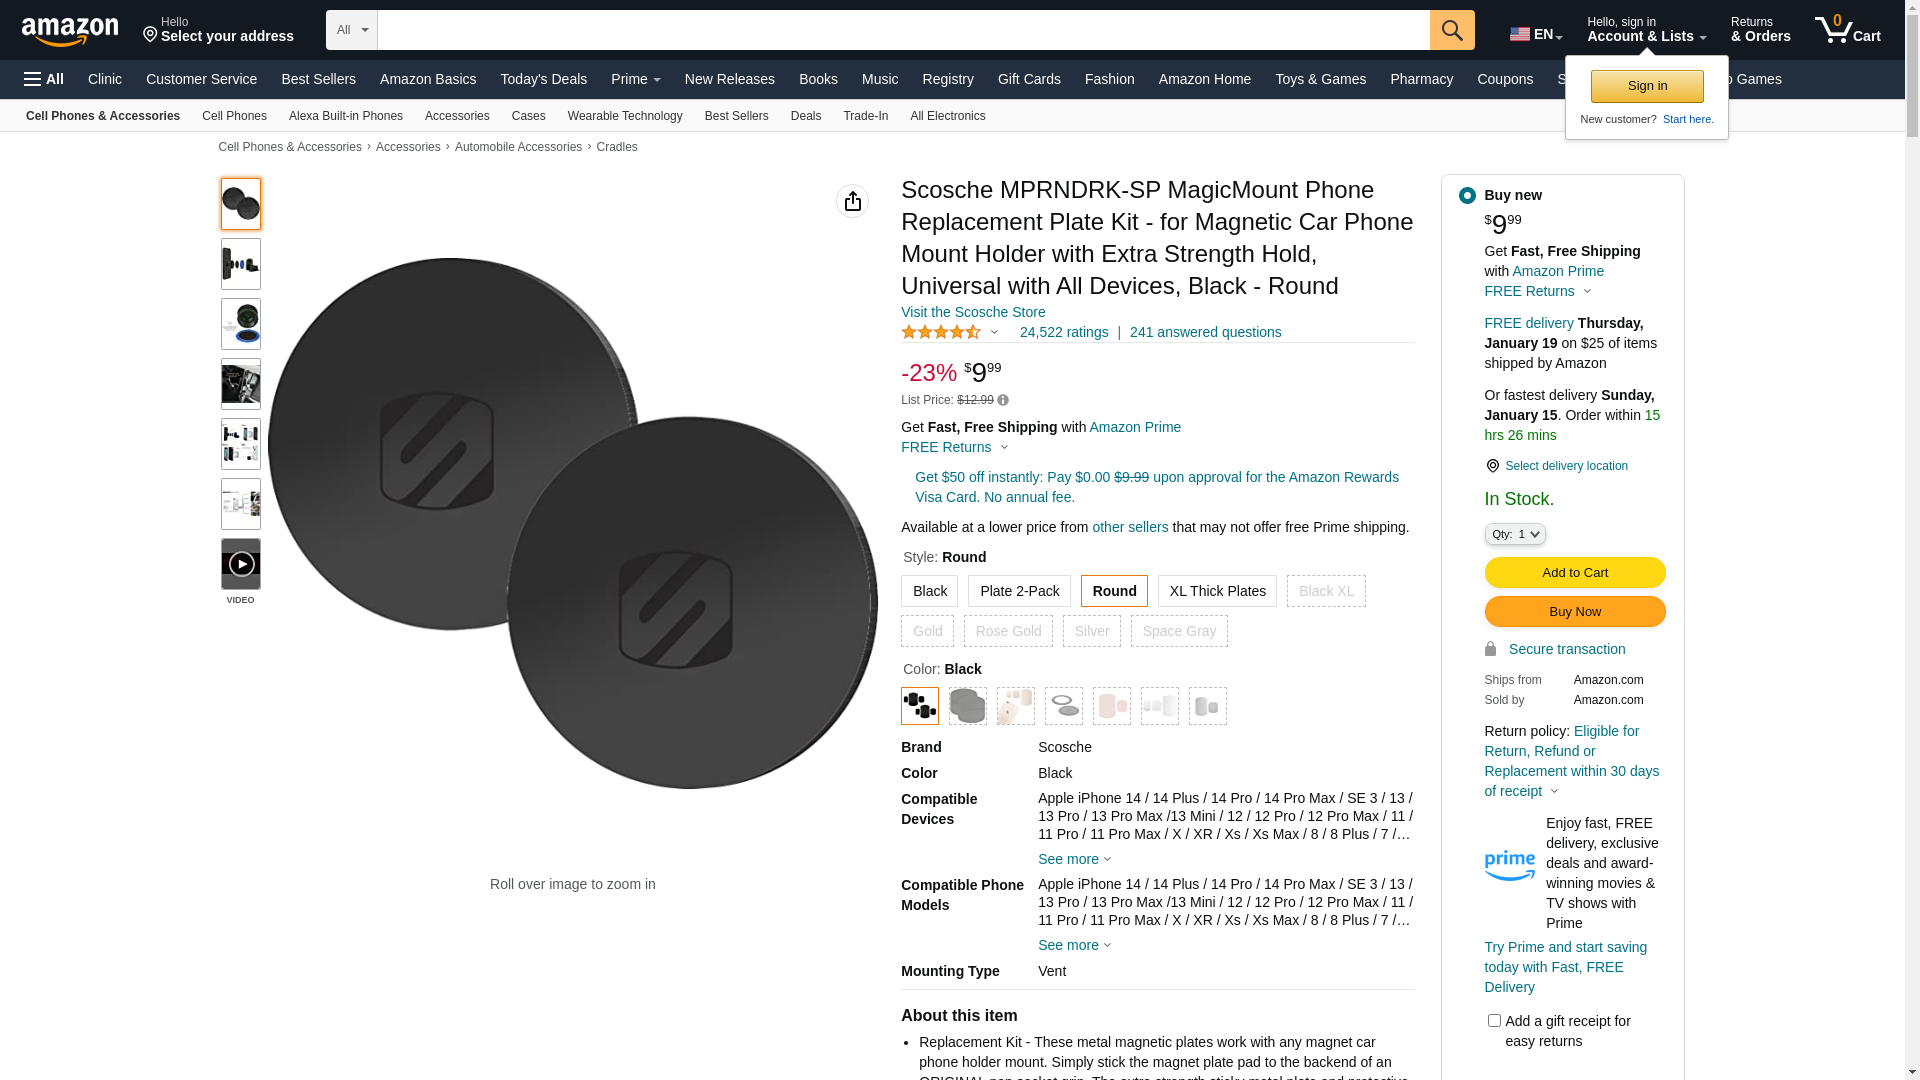Open Wearable Technology subnav item
Screen dimensions: 1920x1080
coord(625,116)
